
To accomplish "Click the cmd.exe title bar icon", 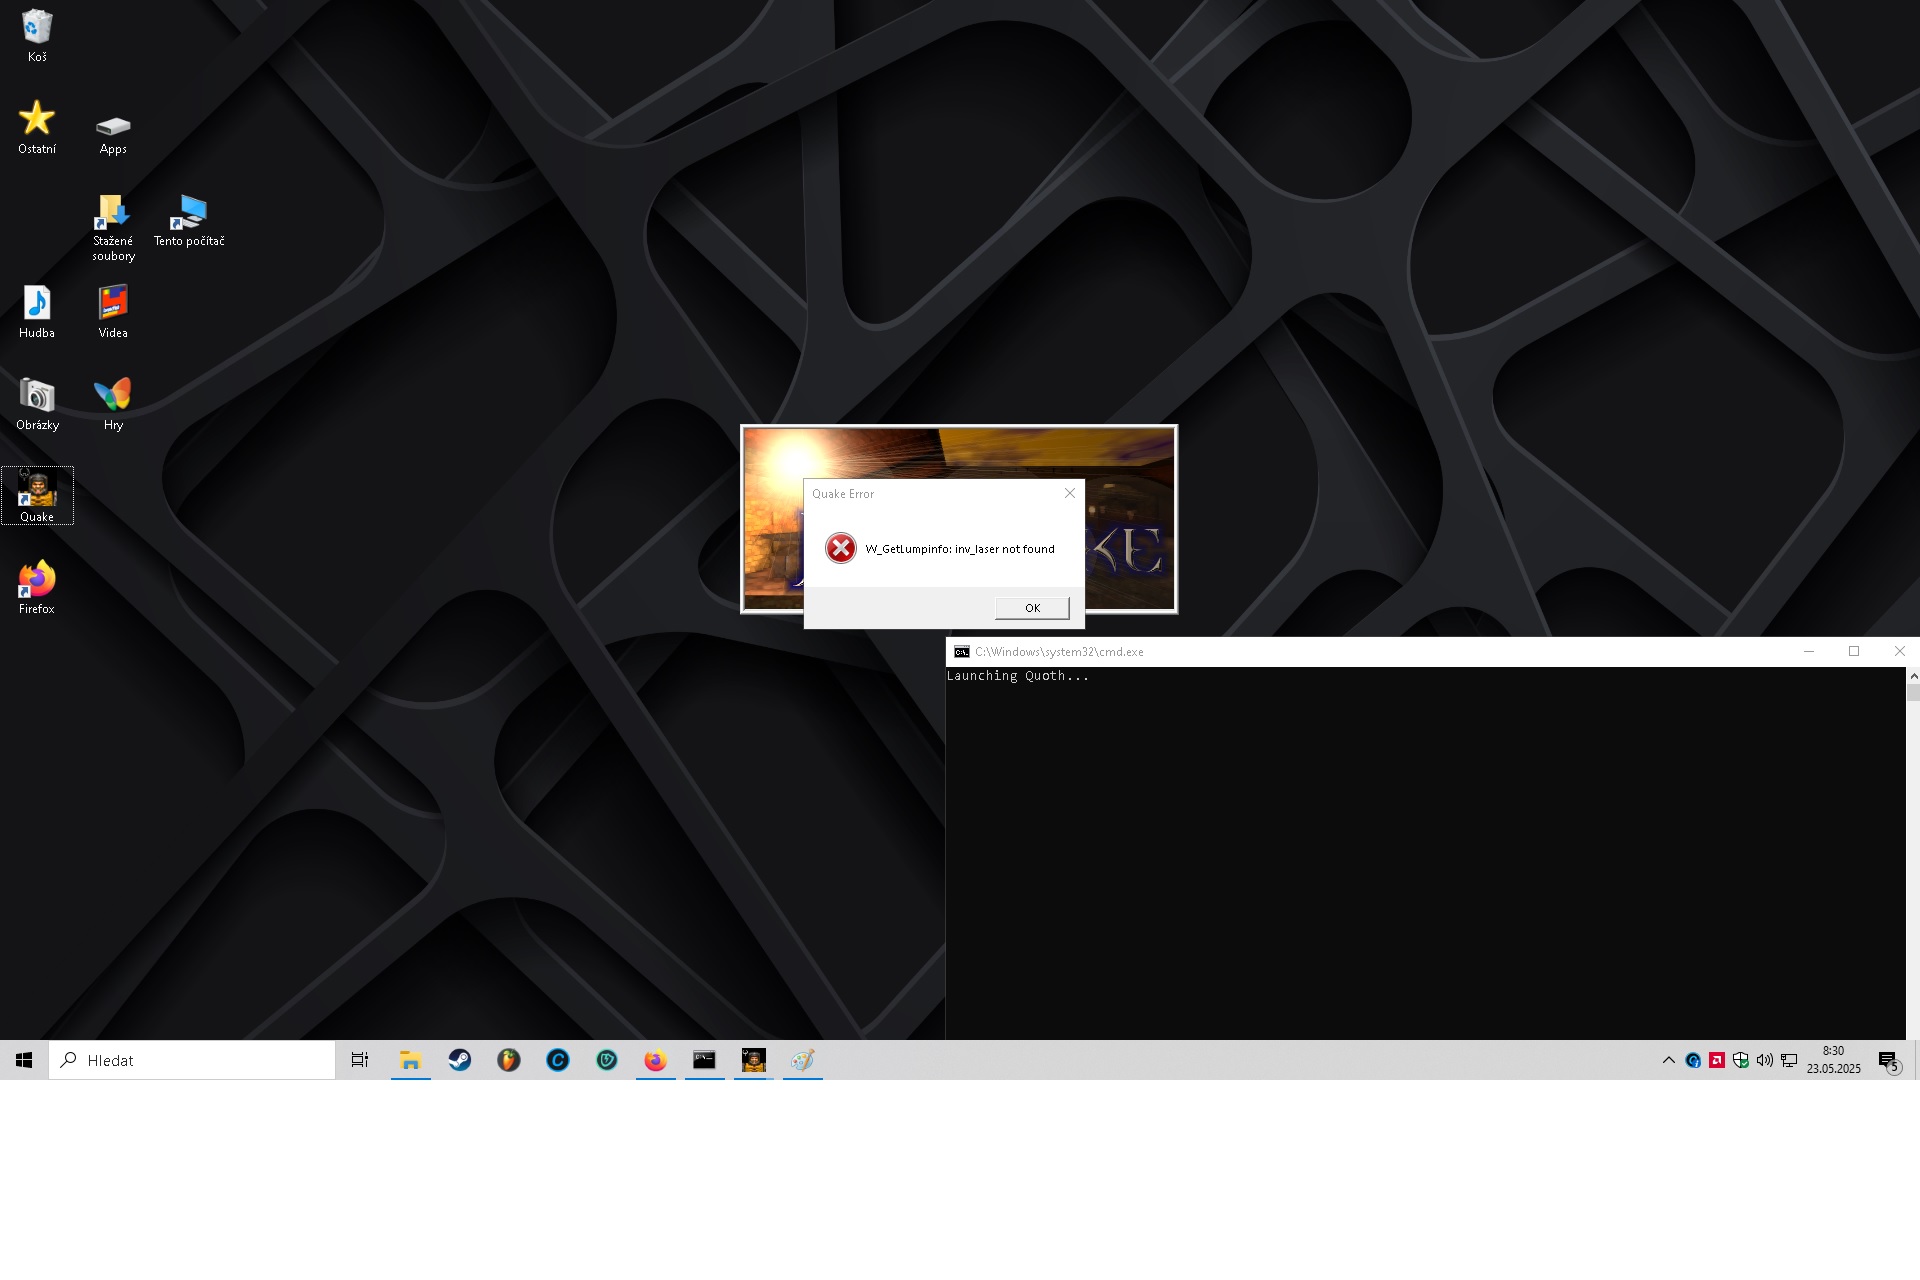I will click(x=962, y=651).
